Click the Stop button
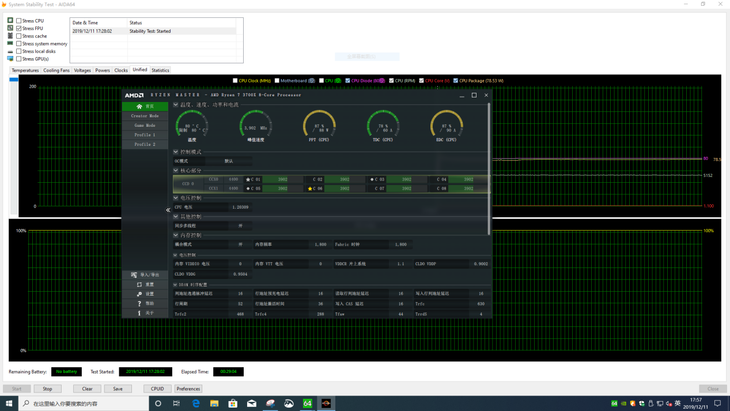 pos(47,389)
